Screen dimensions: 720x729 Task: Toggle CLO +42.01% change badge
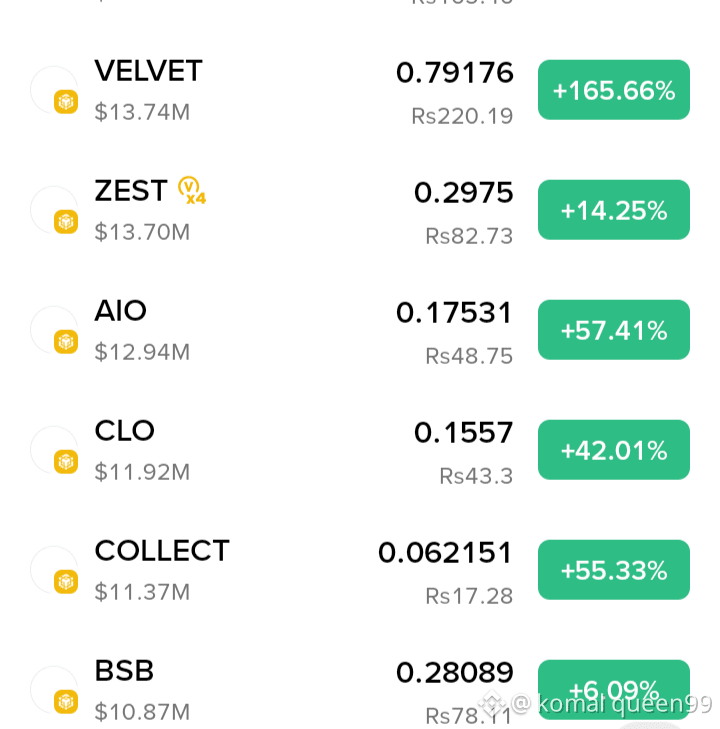614,450
